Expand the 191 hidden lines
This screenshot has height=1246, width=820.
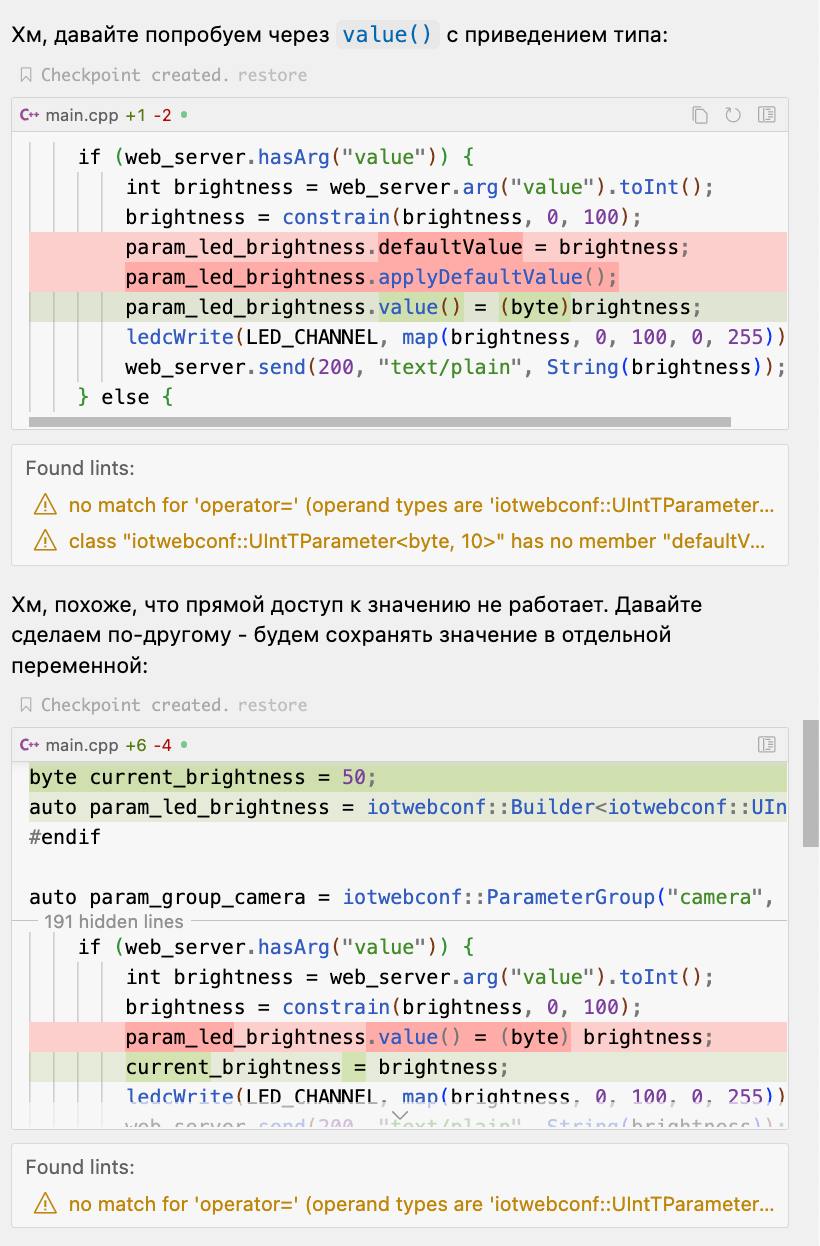[x=114, y=921]
